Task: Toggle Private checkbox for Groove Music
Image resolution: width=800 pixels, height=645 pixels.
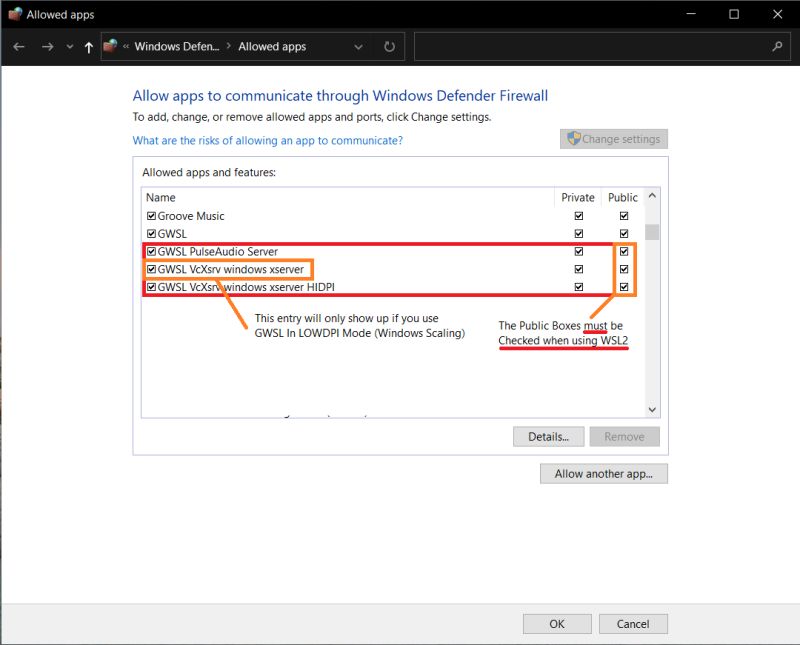Action: [579, 216]
